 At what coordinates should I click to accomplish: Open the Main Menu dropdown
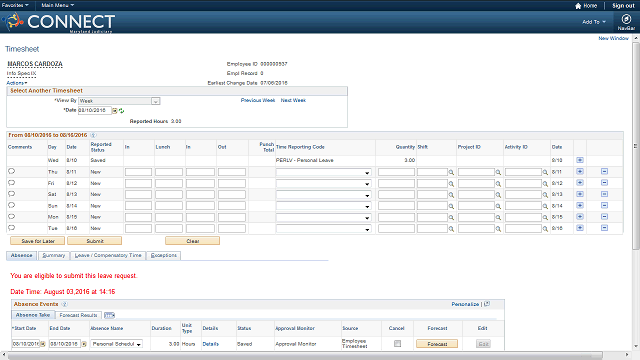pos(58,5)
